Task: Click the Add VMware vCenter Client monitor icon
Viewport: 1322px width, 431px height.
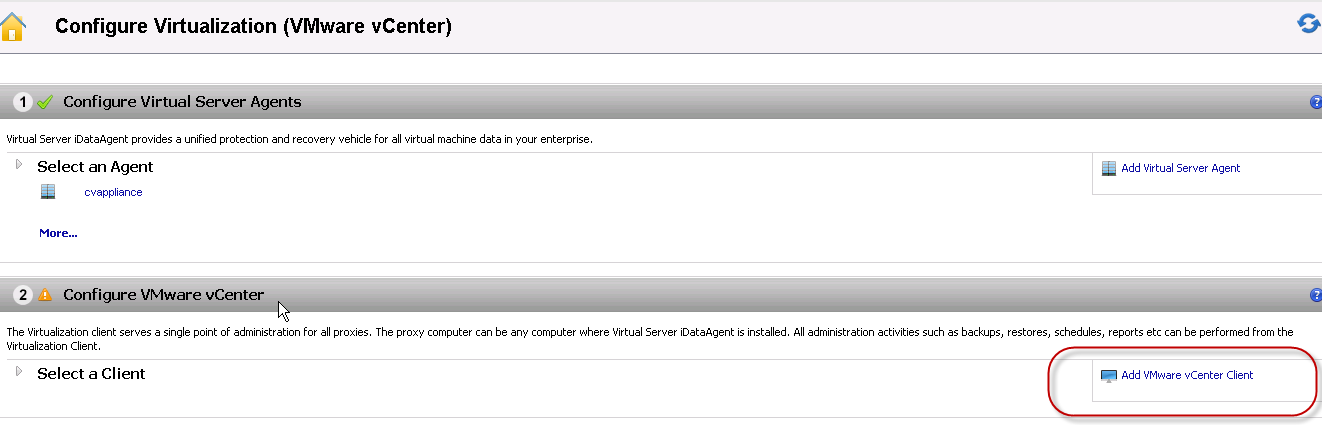Action: tap(1108, 376)
